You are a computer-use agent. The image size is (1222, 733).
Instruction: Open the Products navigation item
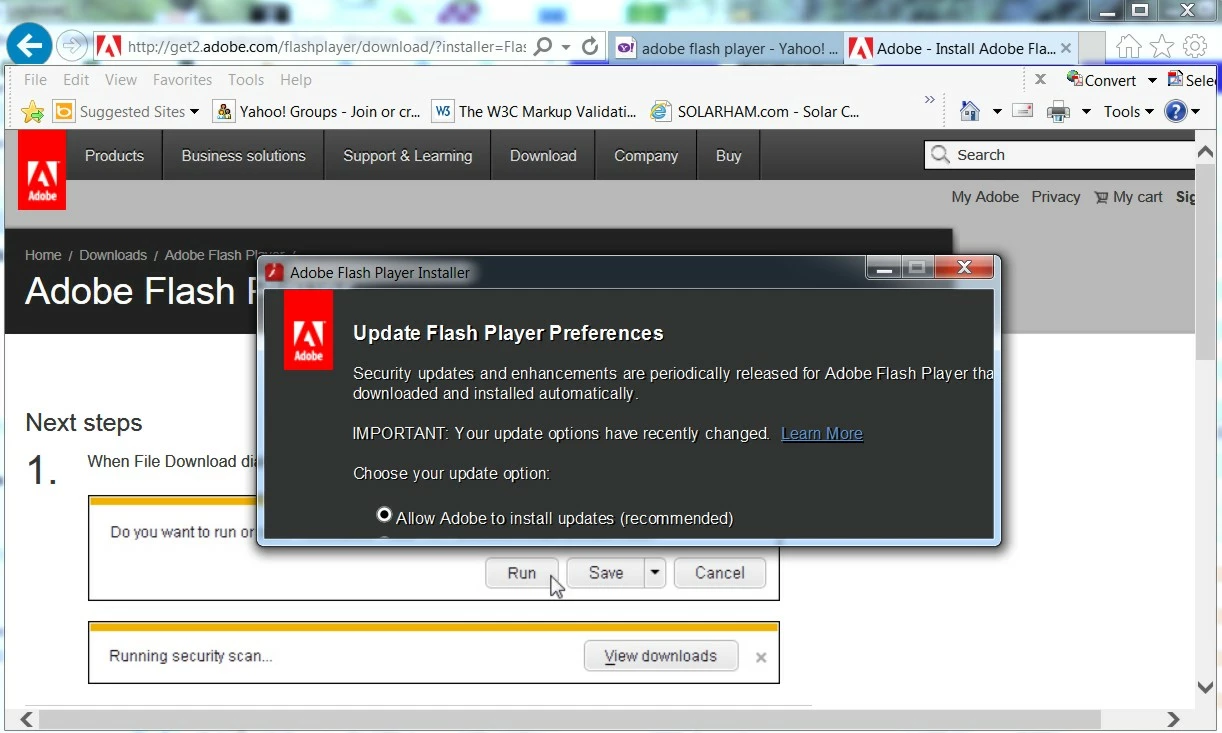click(x=114, y=156)
